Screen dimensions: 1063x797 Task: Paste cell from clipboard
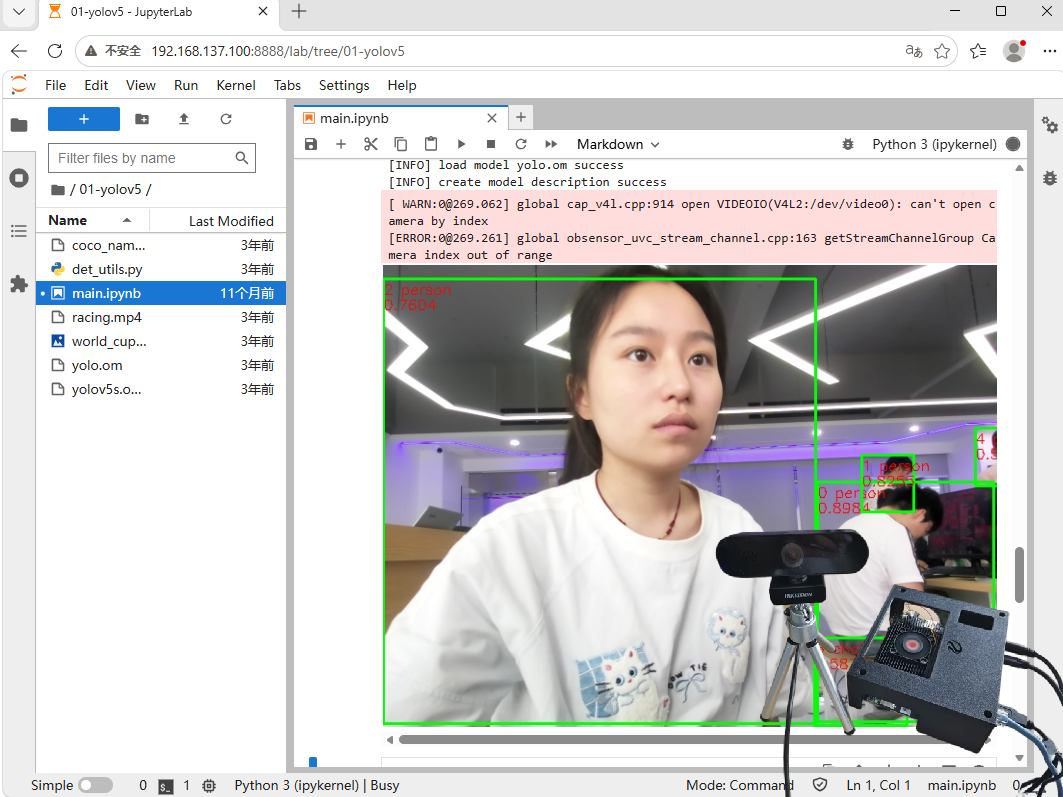[x=430, y=144]
